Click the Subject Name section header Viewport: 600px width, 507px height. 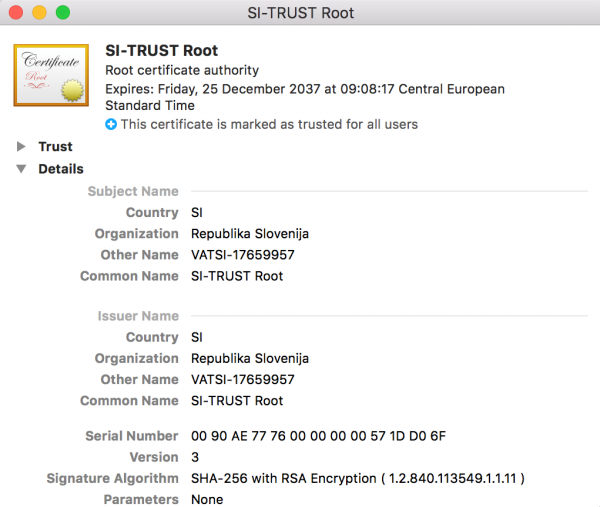[133, 191]
